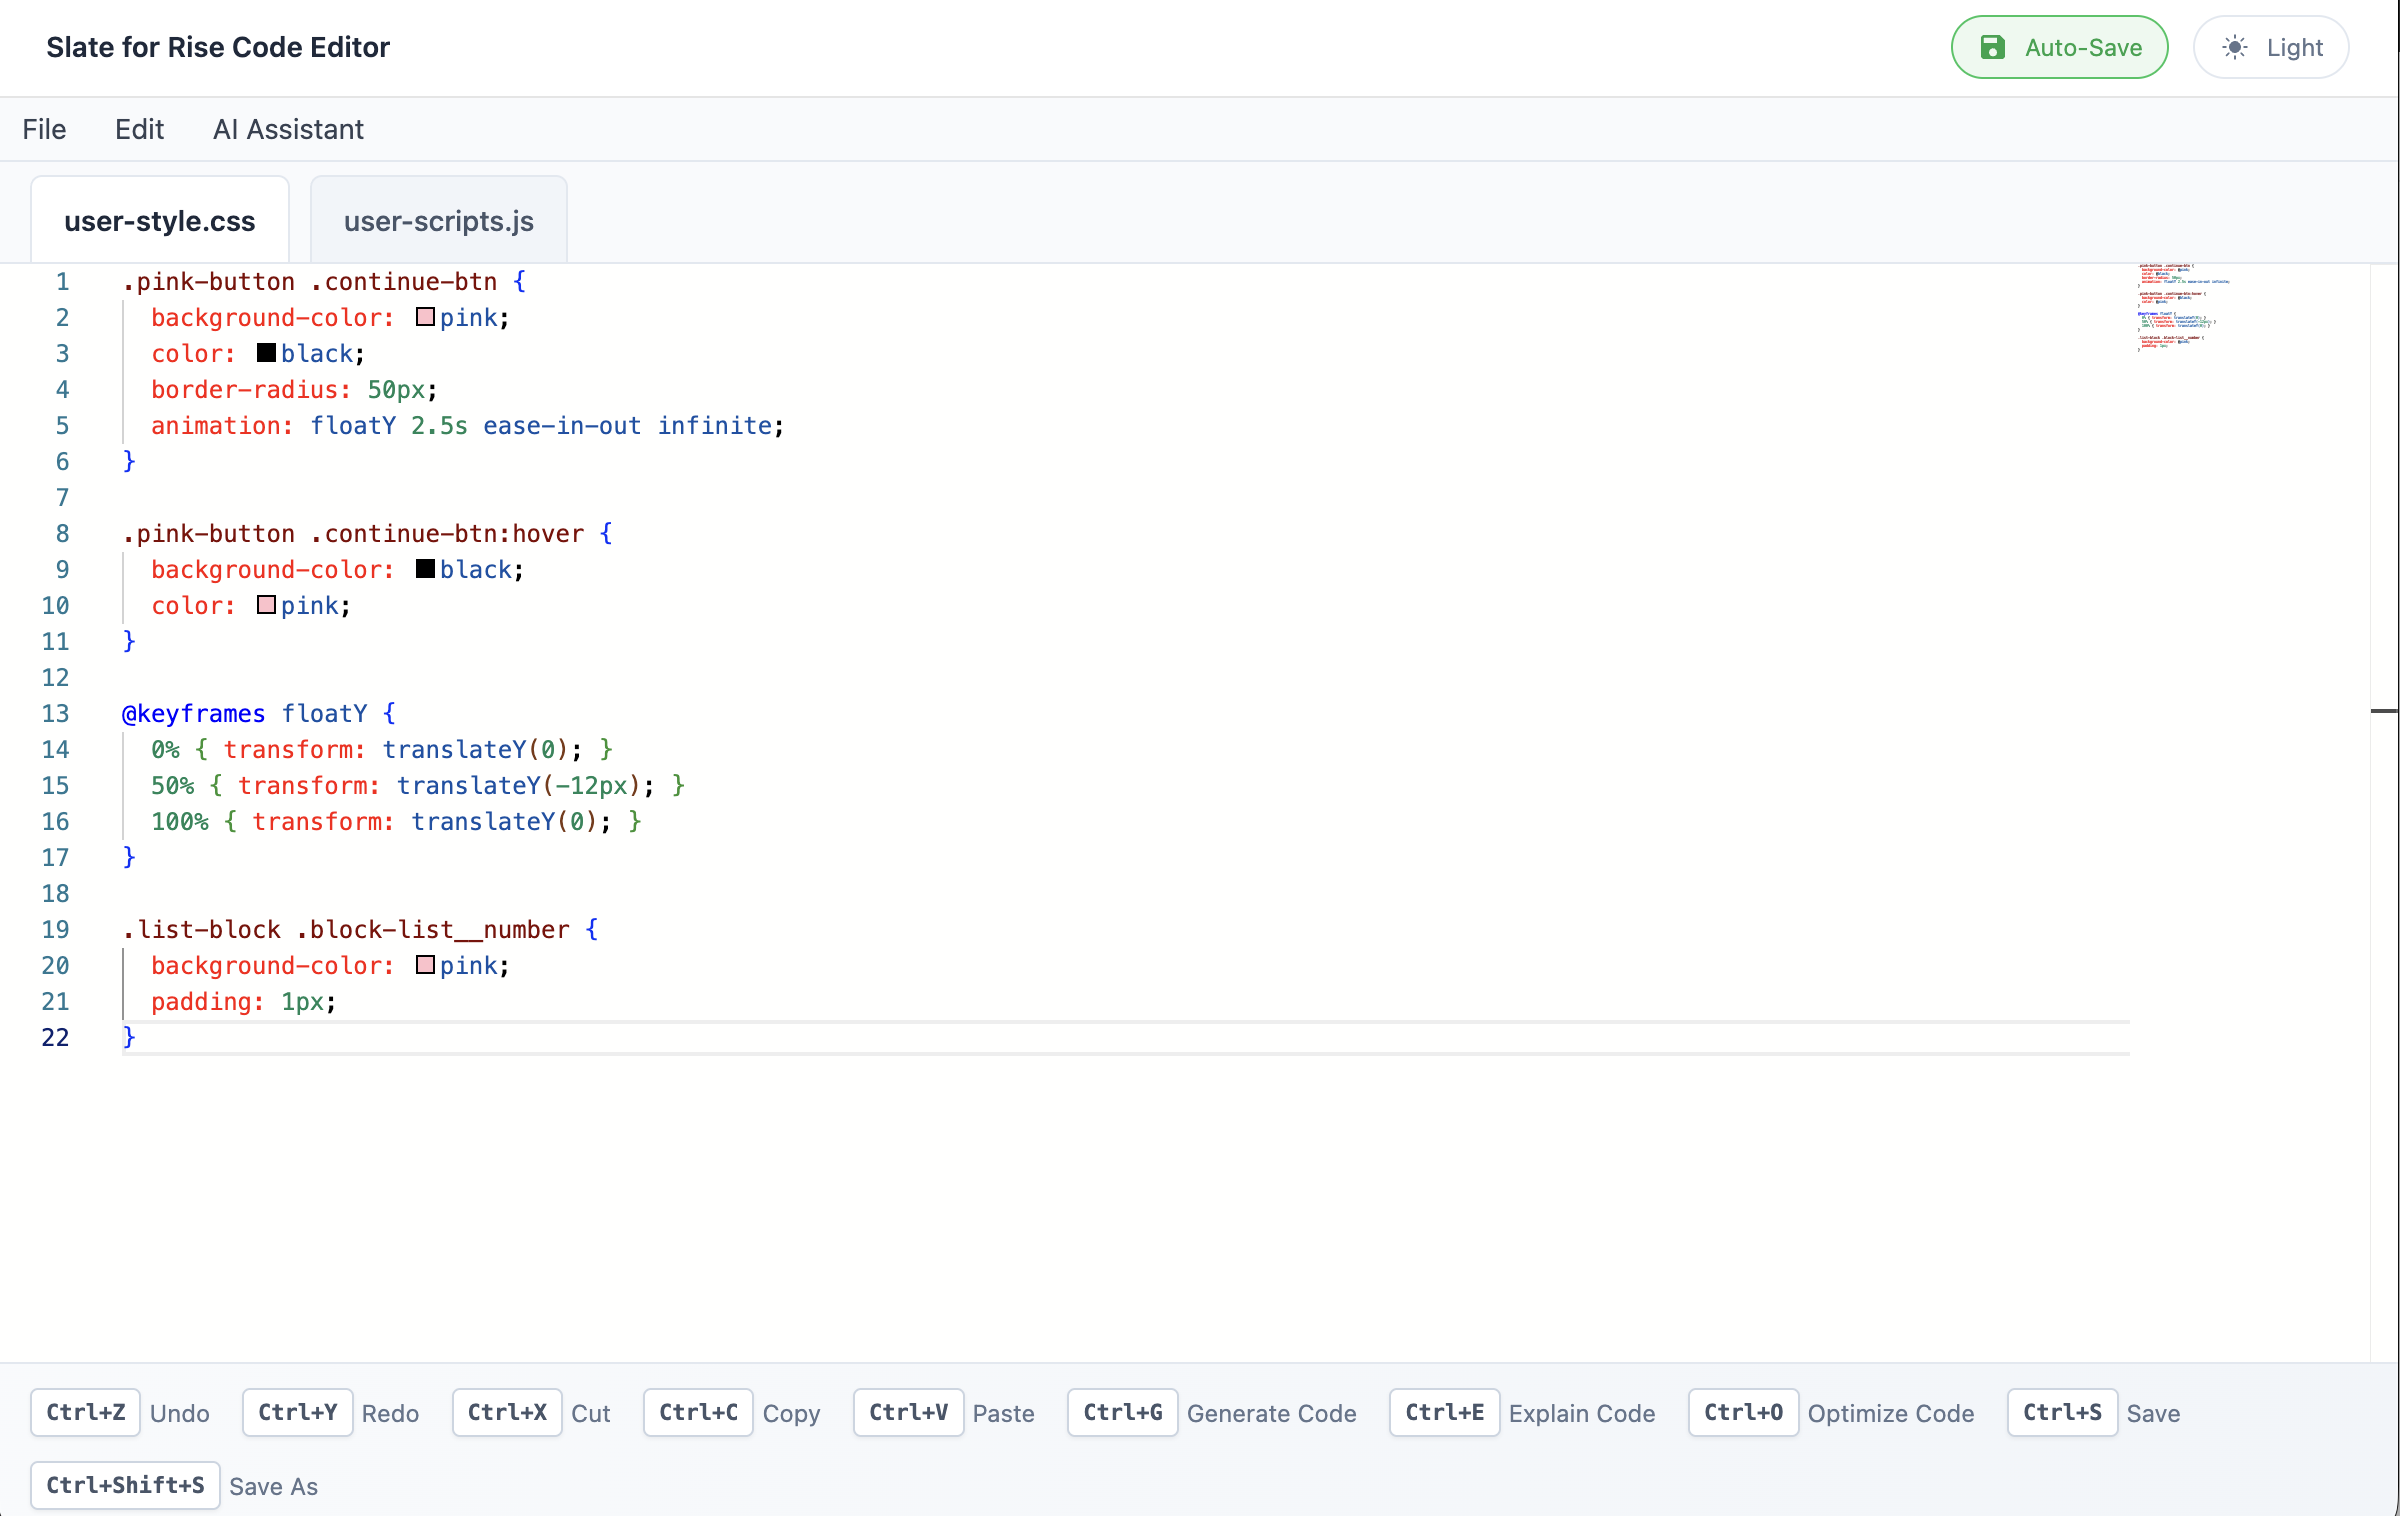This screenshot has height=1516, width=2400.
Task: Click the sun icon on the theme toggle
Action: point(2235,46)
